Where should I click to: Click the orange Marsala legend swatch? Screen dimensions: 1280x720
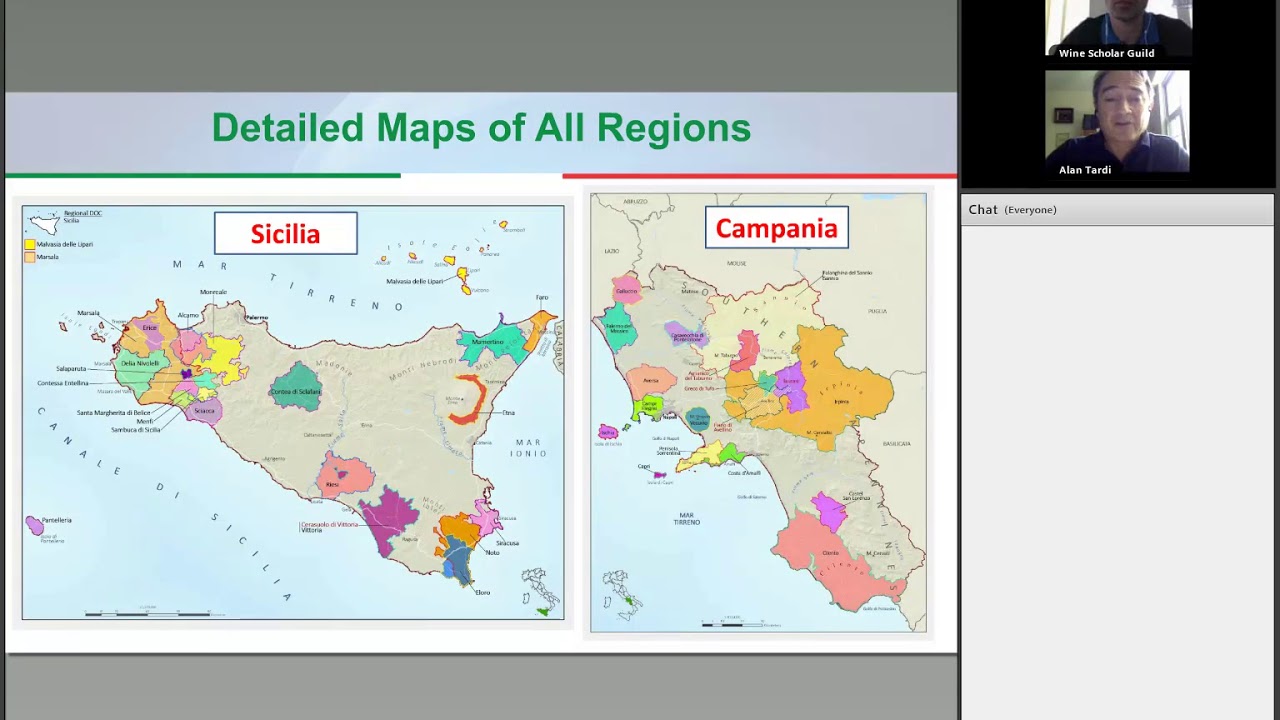point(30,257)
